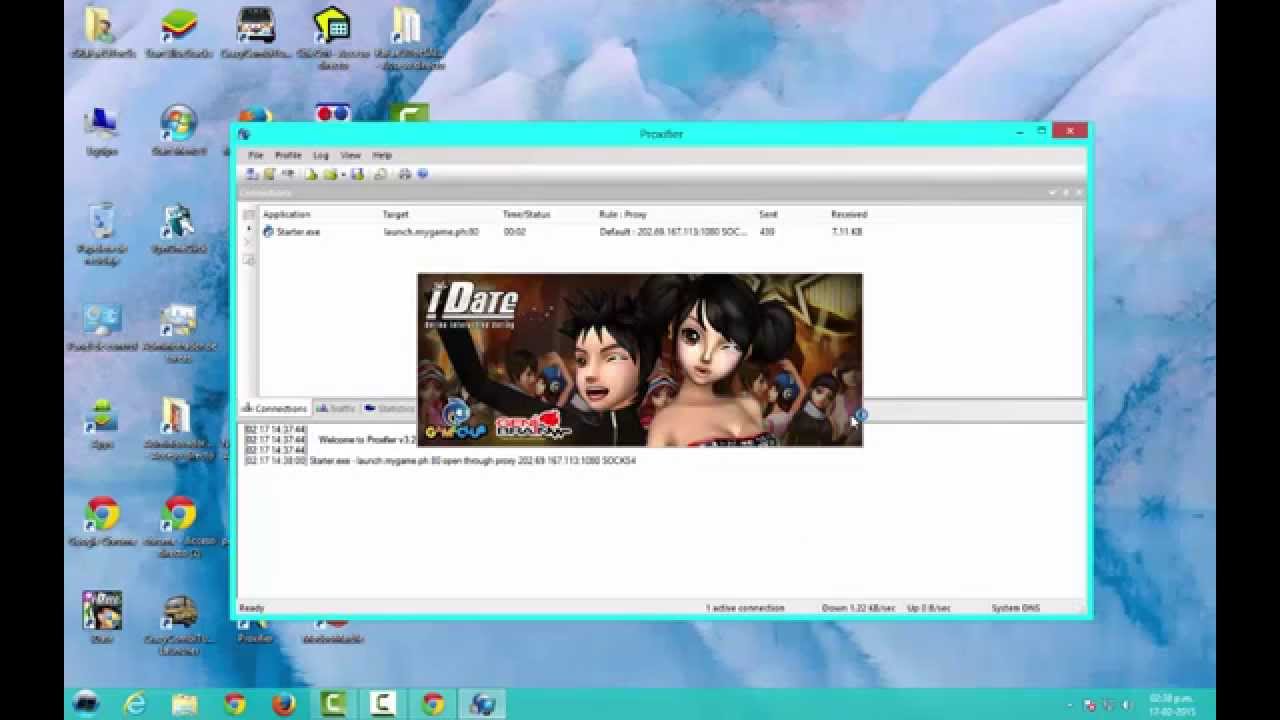This screenshot has width=1280, height=720.
Task: Open the Start BlueStacks desktop shortcut
Action: pyautogui.click(x=179, y=30)
